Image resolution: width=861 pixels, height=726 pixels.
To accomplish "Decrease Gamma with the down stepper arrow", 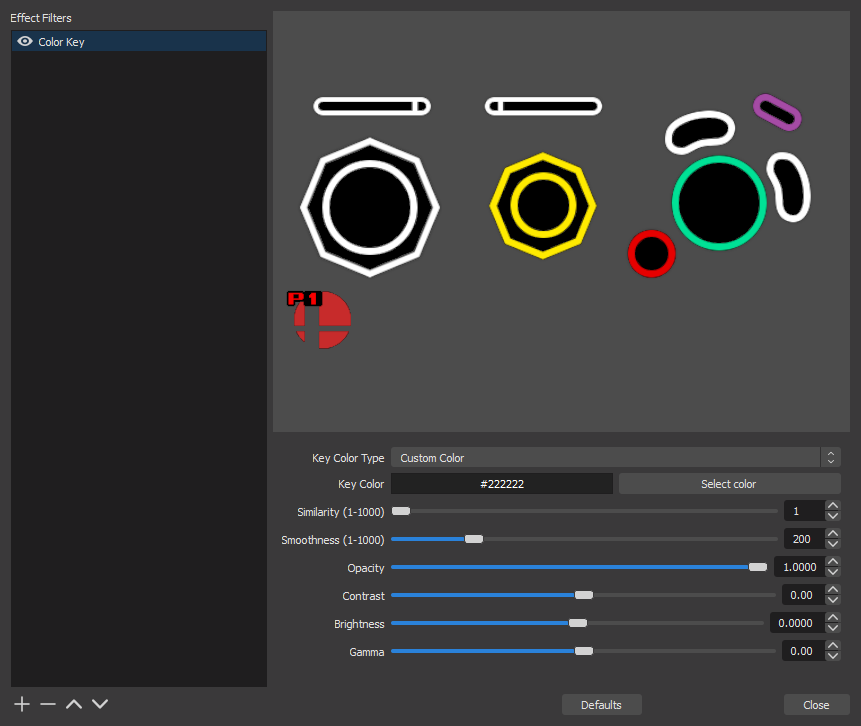I will 832,656.
